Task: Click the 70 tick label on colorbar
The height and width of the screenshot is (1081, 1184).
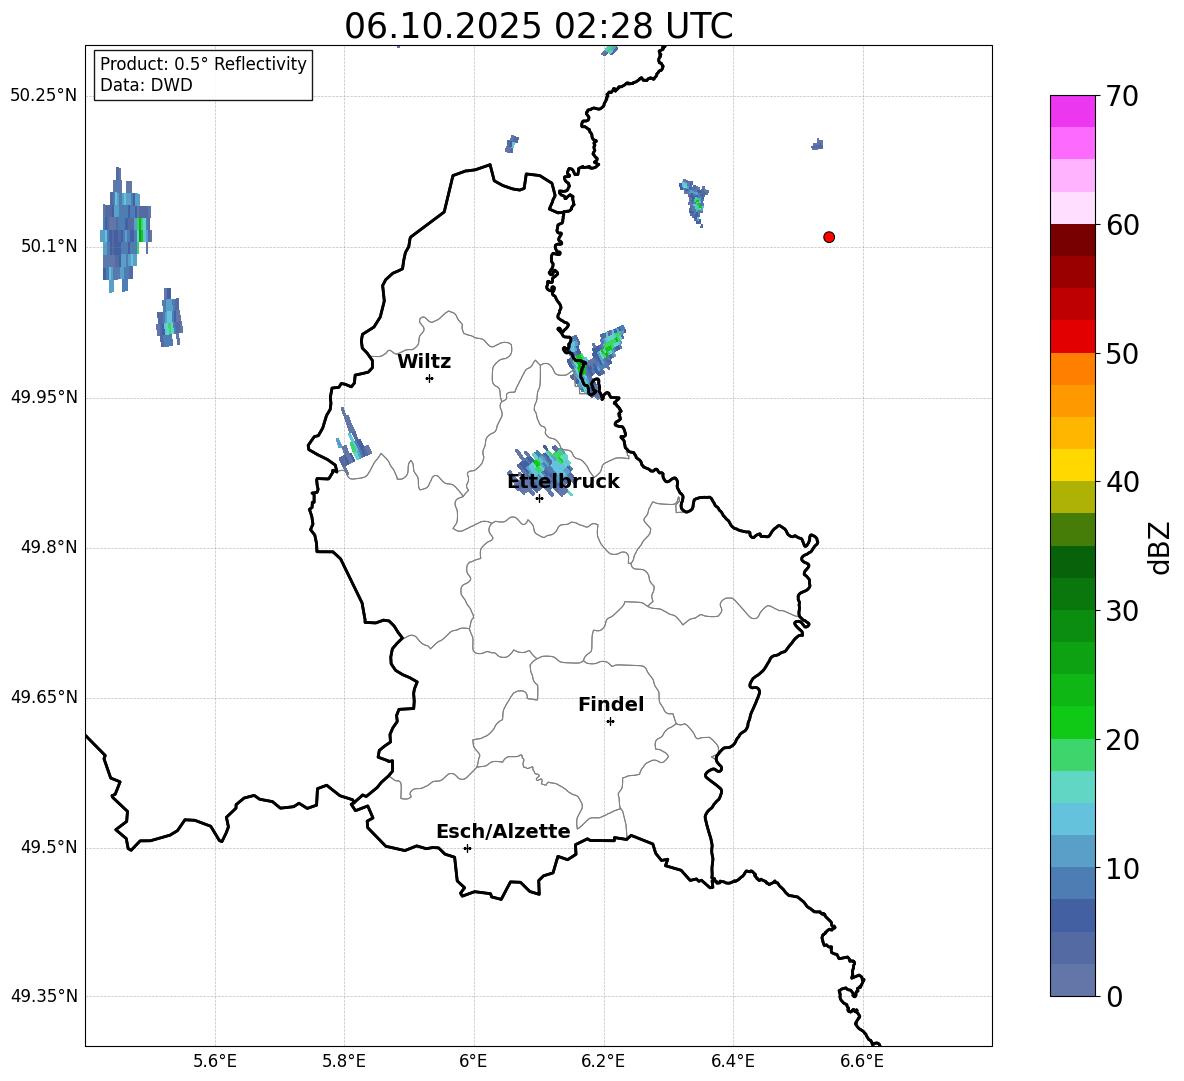Action: [1122, 96]
